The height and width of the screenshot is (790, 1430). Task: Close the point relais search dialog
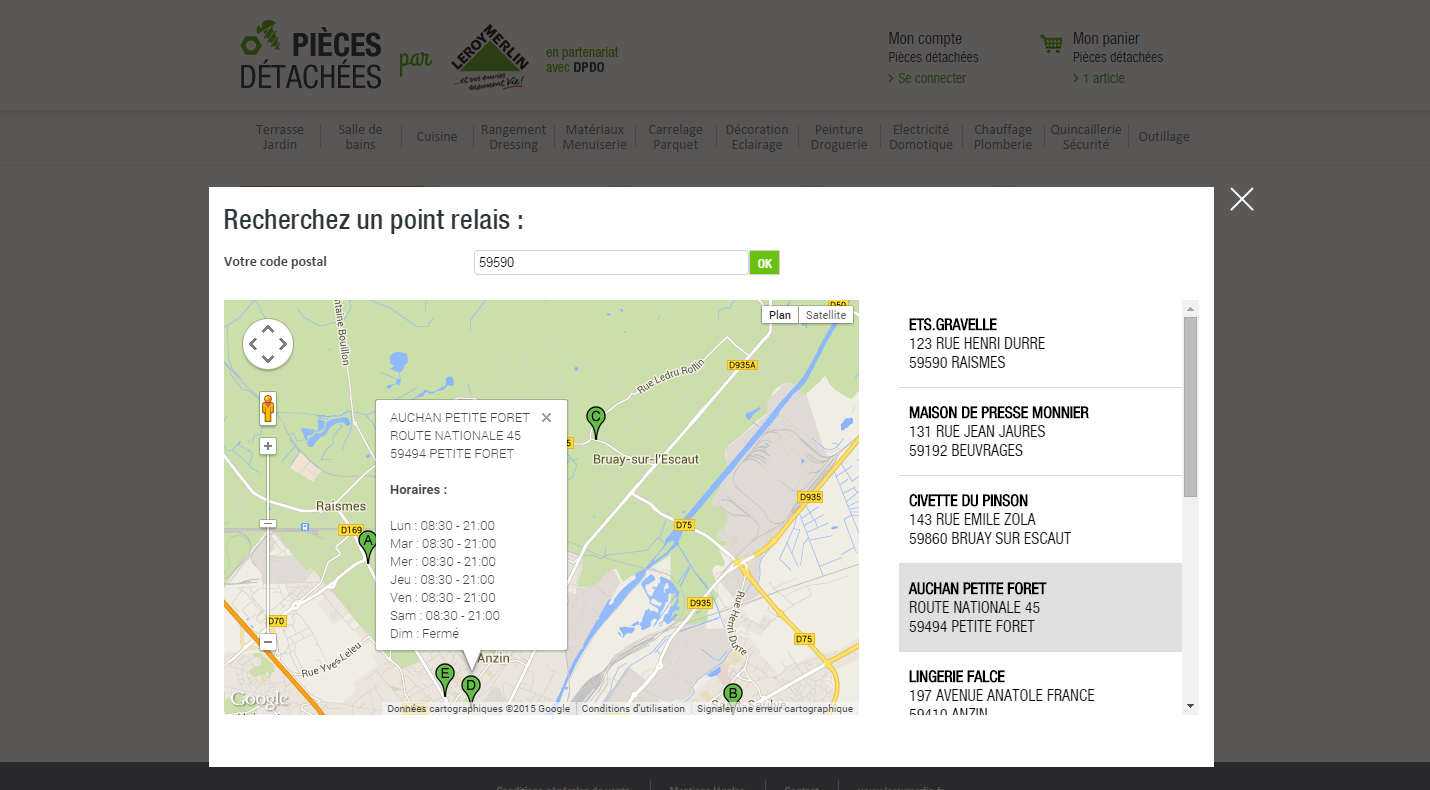[x=1241, y=199]
